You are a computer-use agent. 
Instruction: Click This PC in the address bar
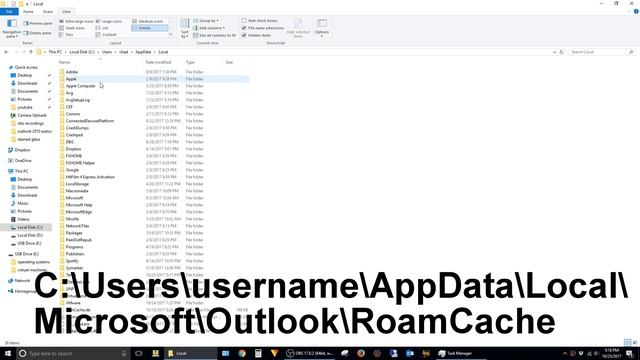pos(55,52)
